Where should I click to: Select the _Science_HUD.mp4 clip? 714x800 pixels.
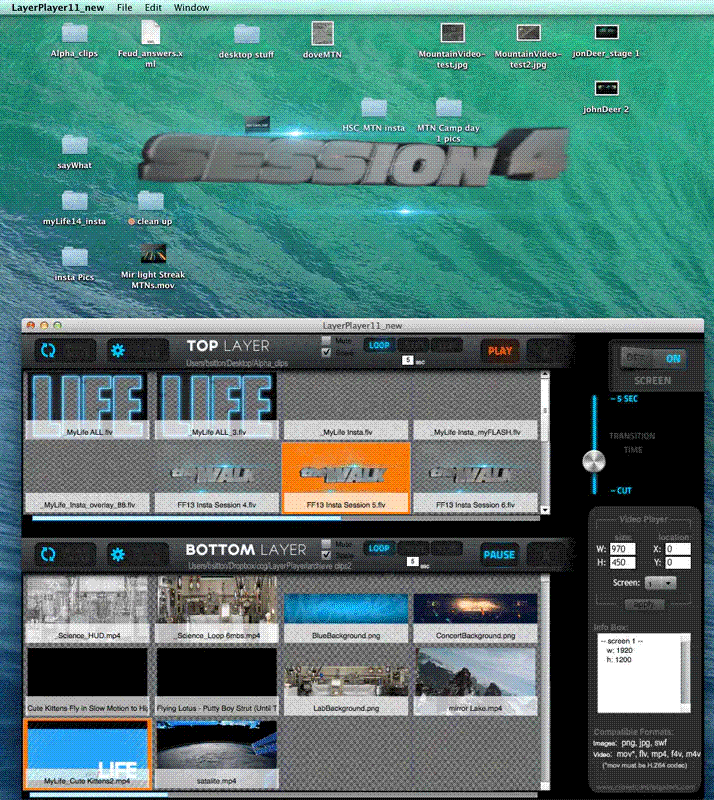coord(87,609)
